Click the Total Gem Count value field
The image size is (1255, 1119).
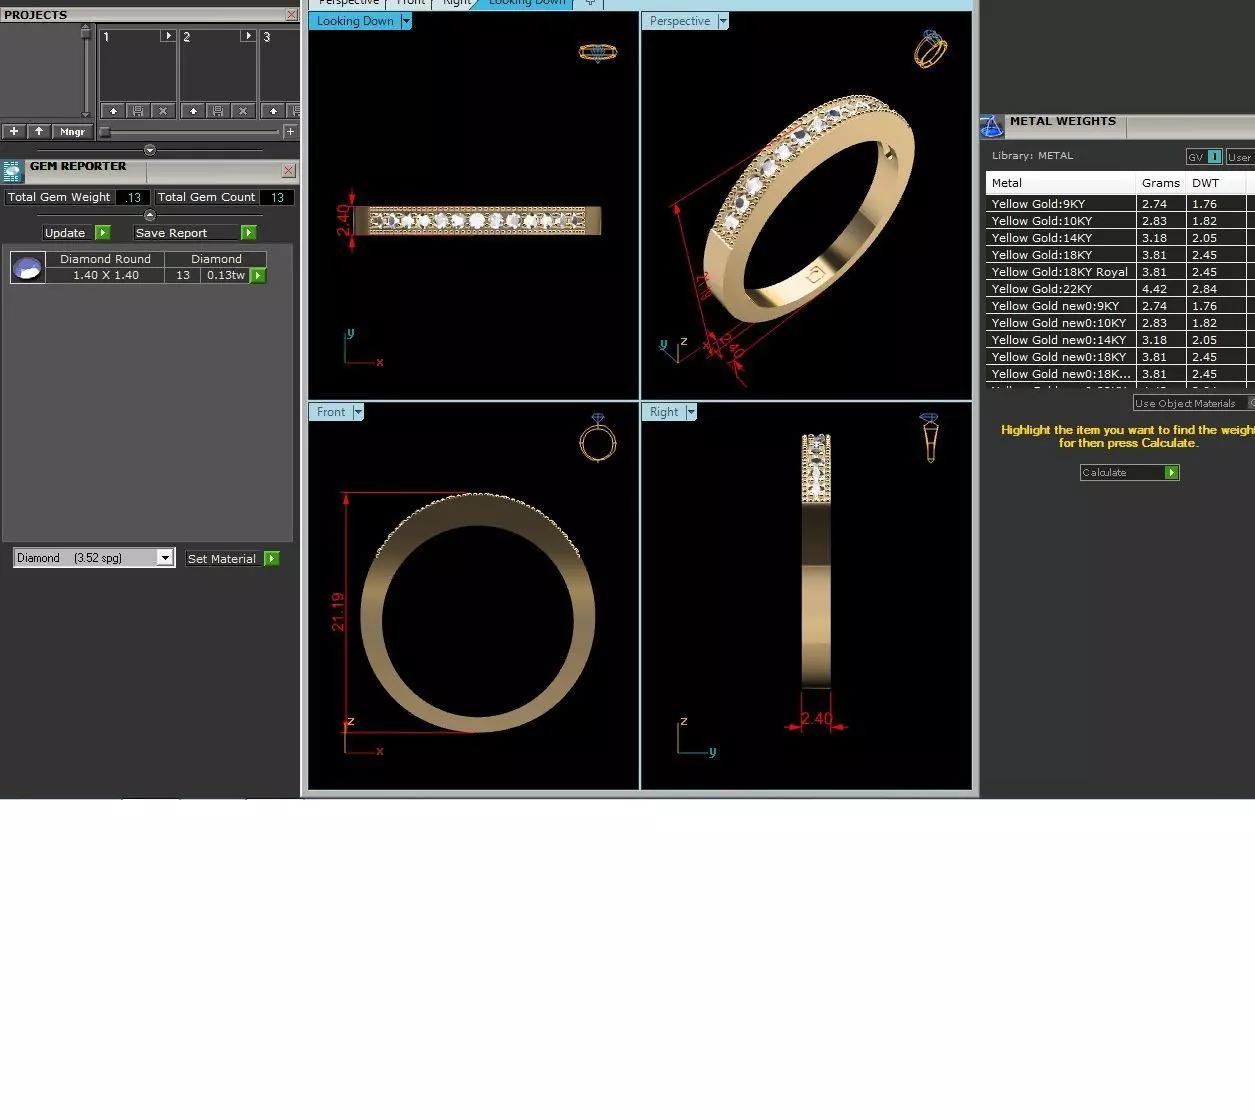click(x=277, y=198)
